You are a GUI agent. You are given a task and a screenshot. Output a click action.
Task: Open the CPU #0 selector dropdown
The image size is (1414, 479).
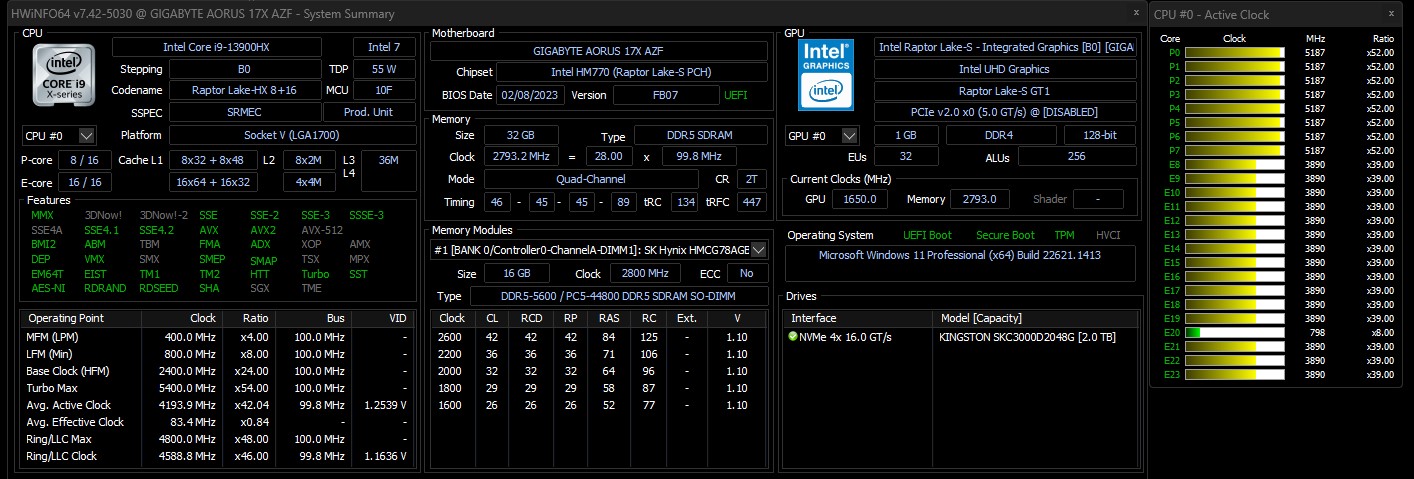click(59, 135)
